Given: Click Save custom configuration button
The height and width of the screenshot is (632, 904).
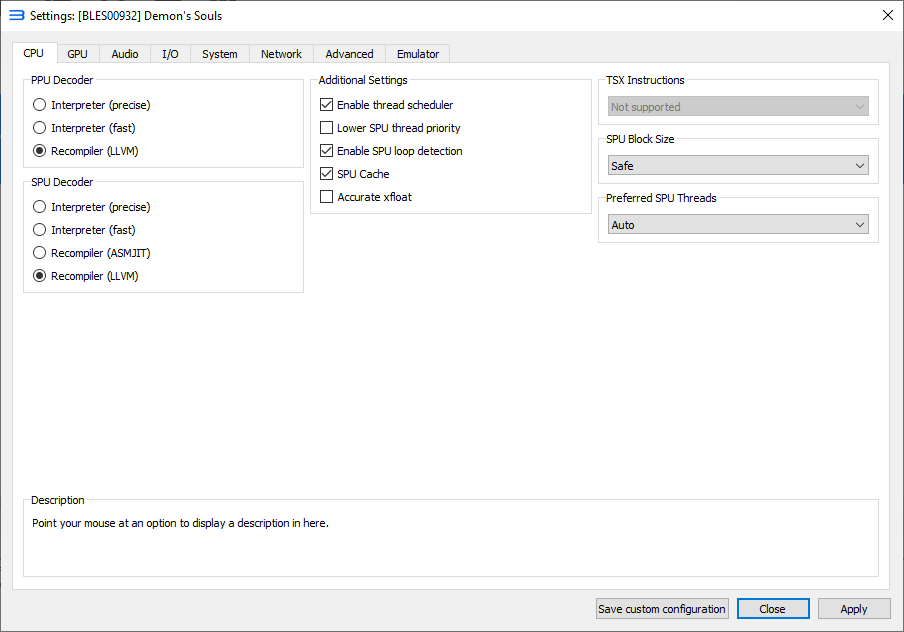Looking at the screenshot, I should coord(662,609).
